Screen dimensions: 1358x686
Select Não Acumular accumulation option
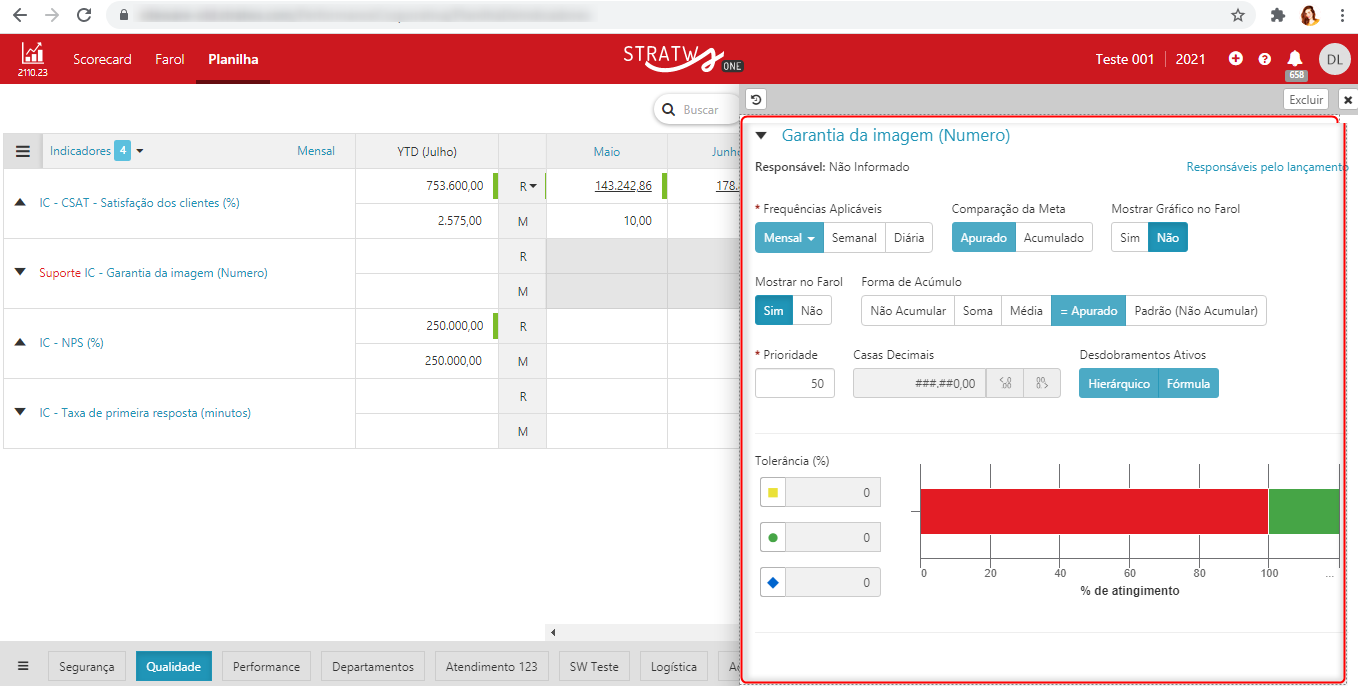coord(908,311)
